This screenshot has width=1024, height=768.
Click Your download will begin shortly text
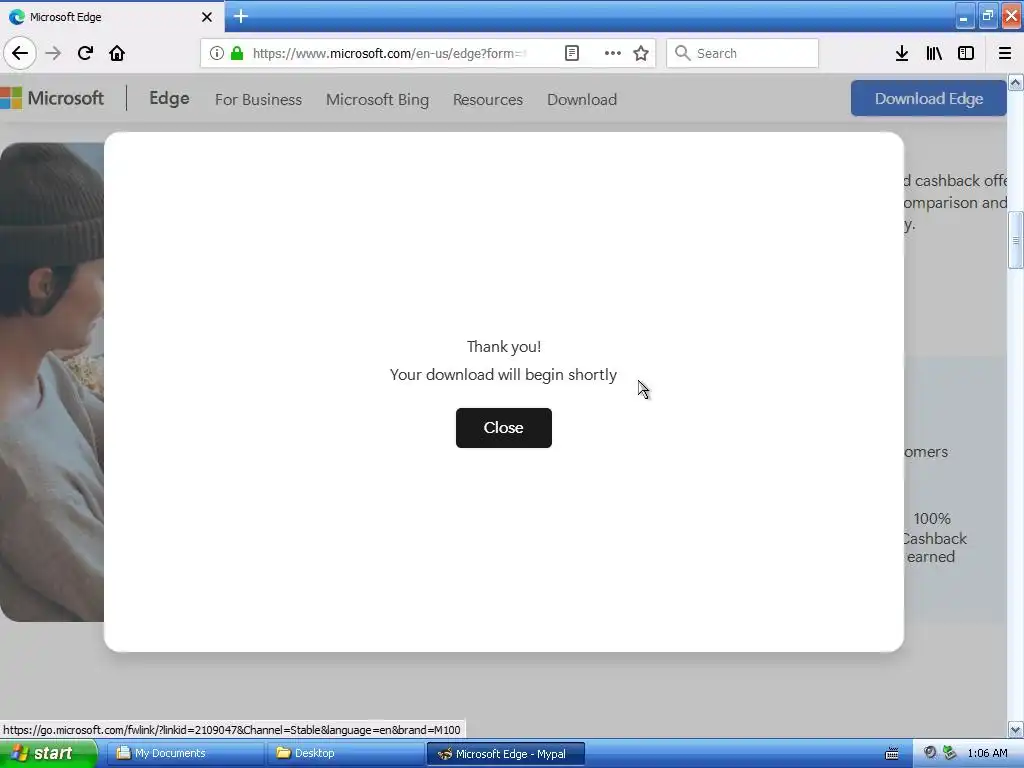(504, 375)
